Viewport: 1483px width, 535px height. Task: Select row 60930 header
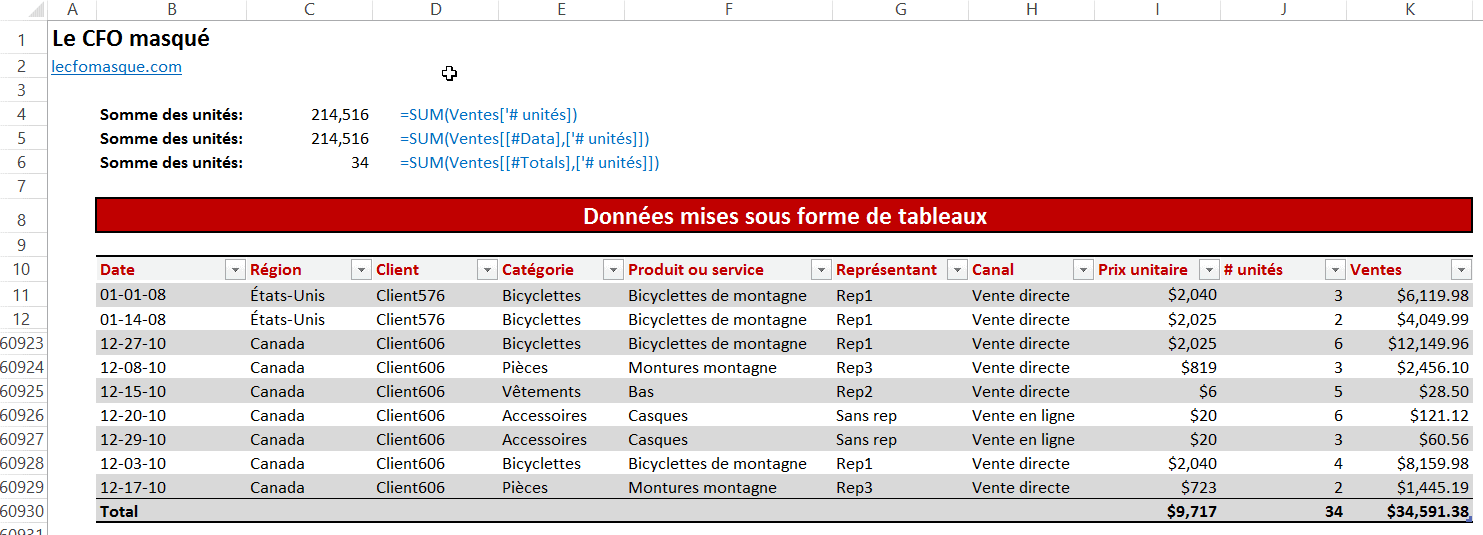pos(22,511)
